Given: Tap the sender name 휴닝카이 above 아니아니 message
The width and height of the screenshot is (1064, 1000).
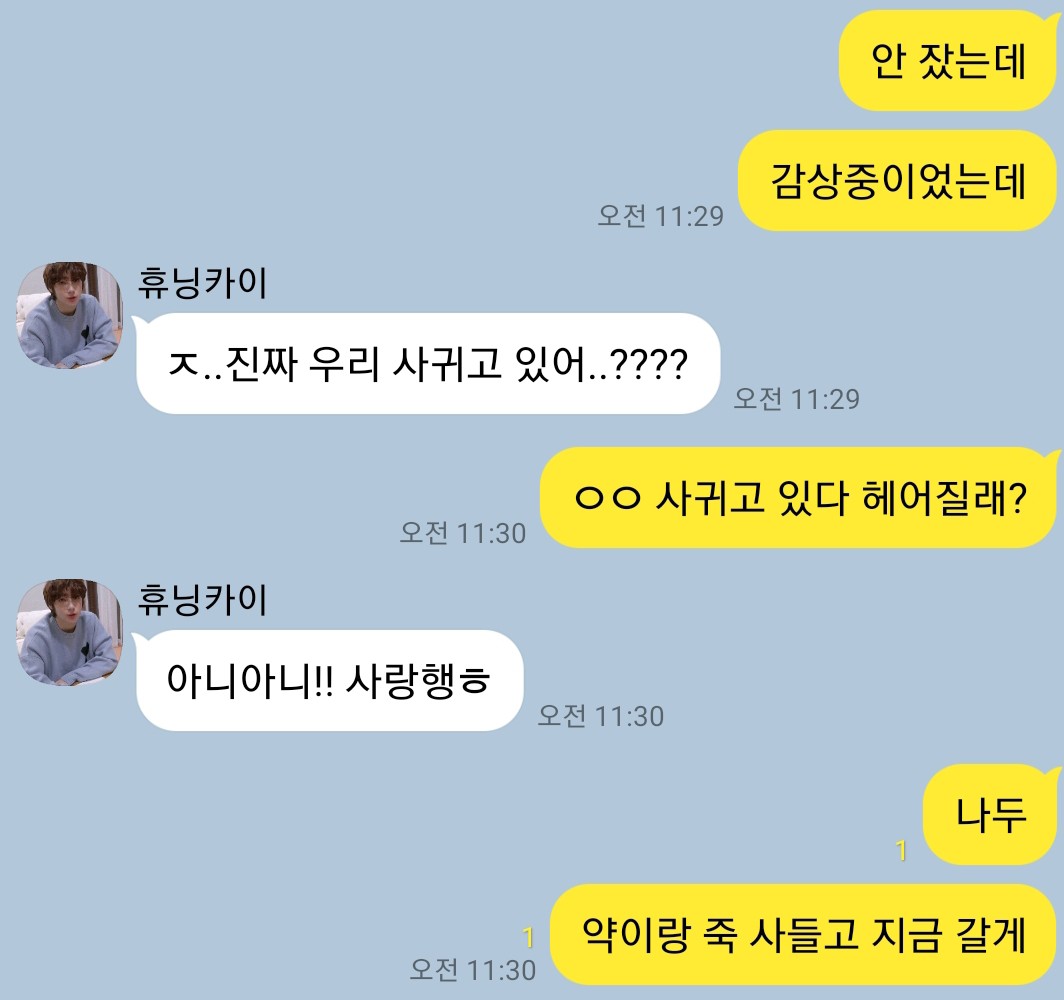Looking at the screenshot, I should 202,600.
